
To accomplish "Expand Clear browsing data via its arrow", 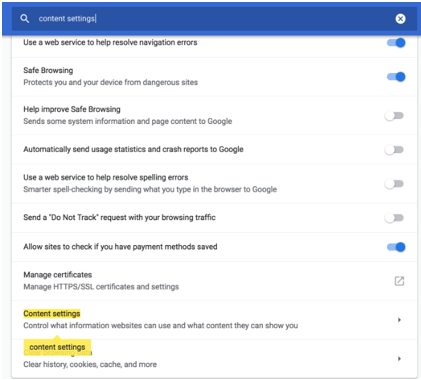I will click(399, 359).
